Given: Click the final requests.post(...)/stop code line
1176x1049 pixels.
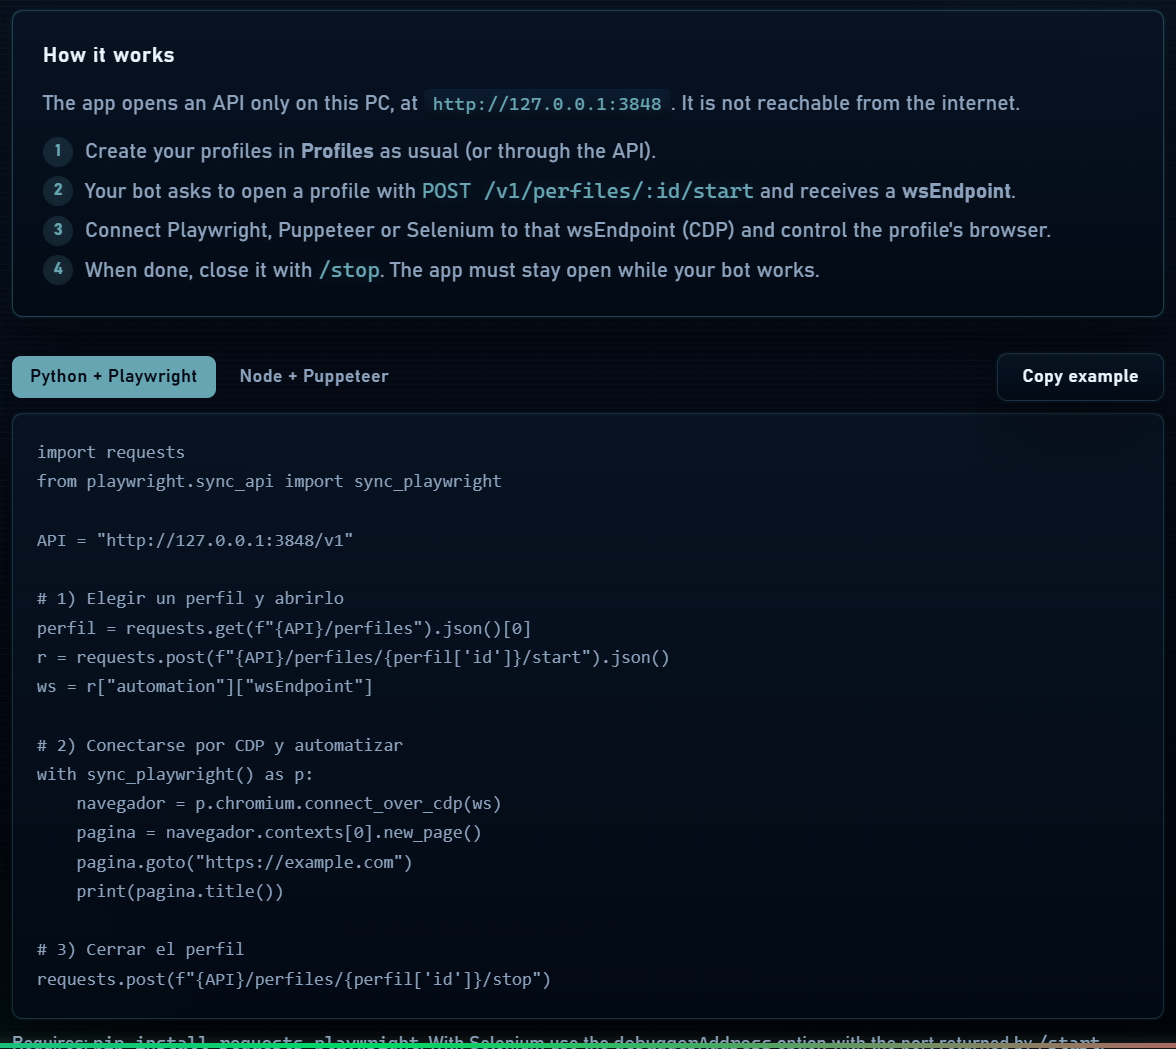Looking at the screenshot, I should pos(294,979).
